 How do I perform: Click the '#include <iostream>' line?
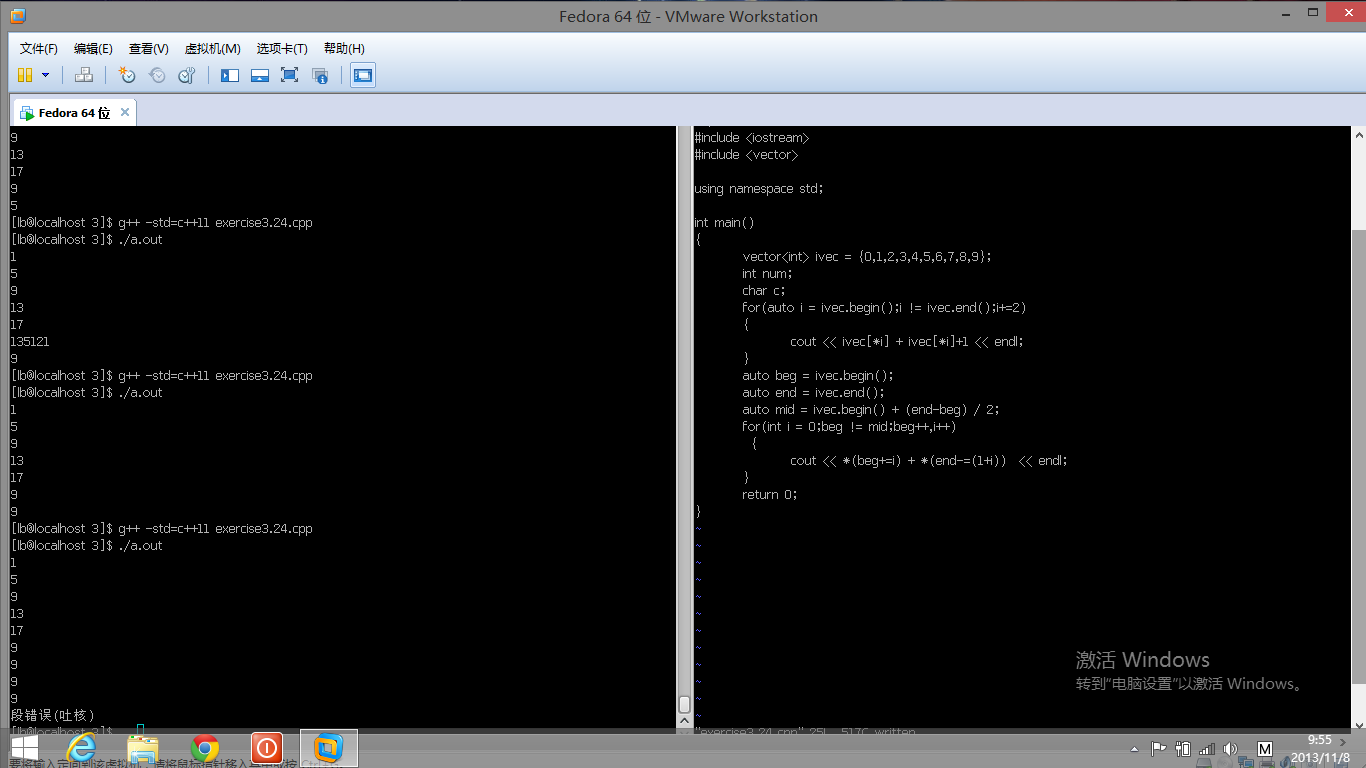tap(752, 138)
